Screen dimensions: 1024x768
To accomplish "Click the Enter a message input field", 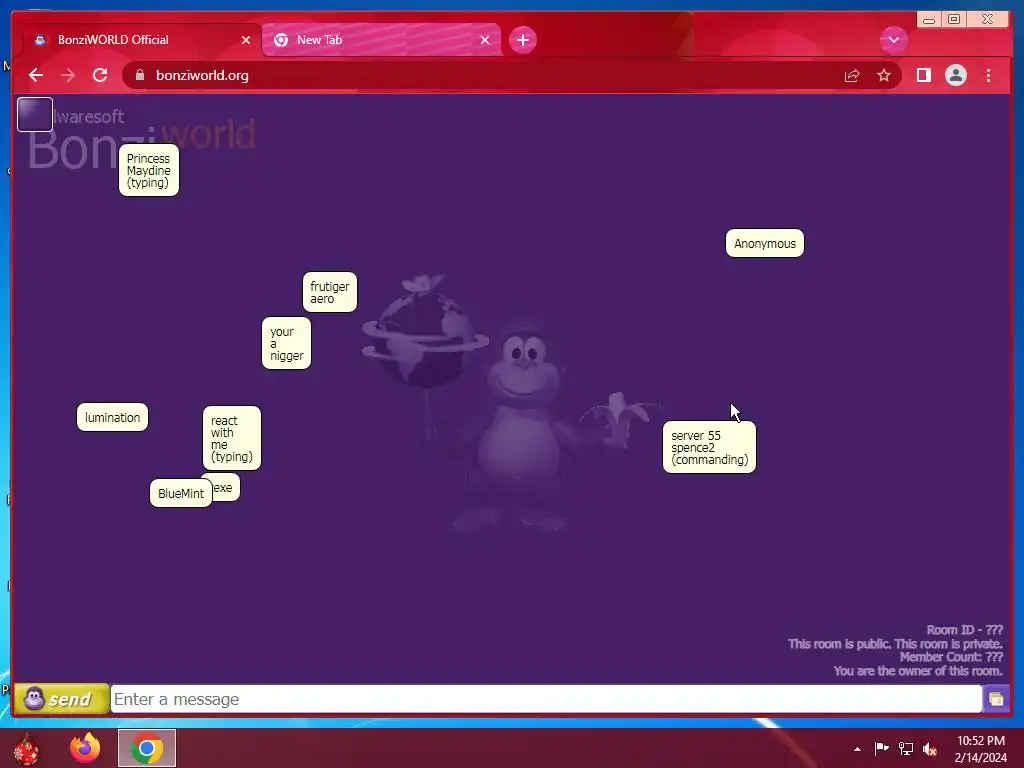I will (546, 699).
